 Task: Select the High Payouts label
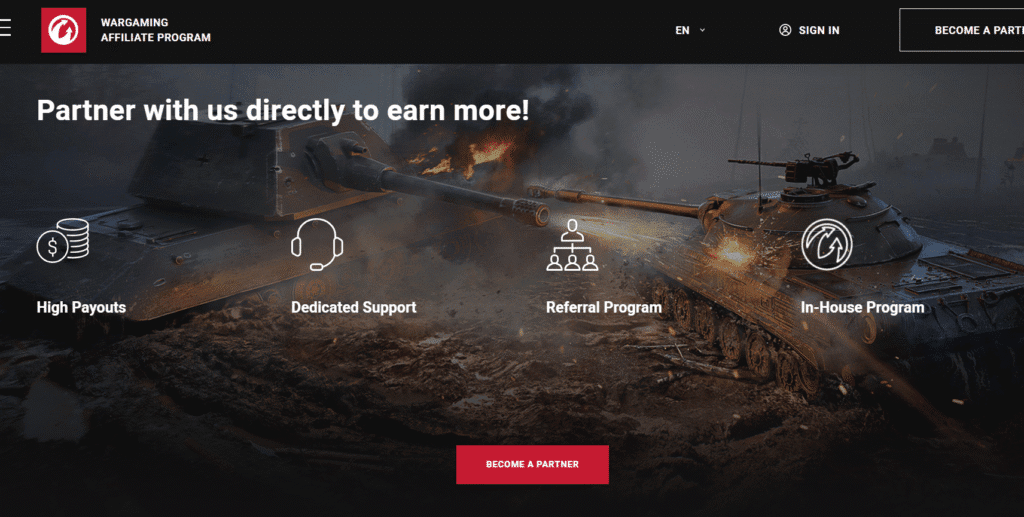click(81, 307)
